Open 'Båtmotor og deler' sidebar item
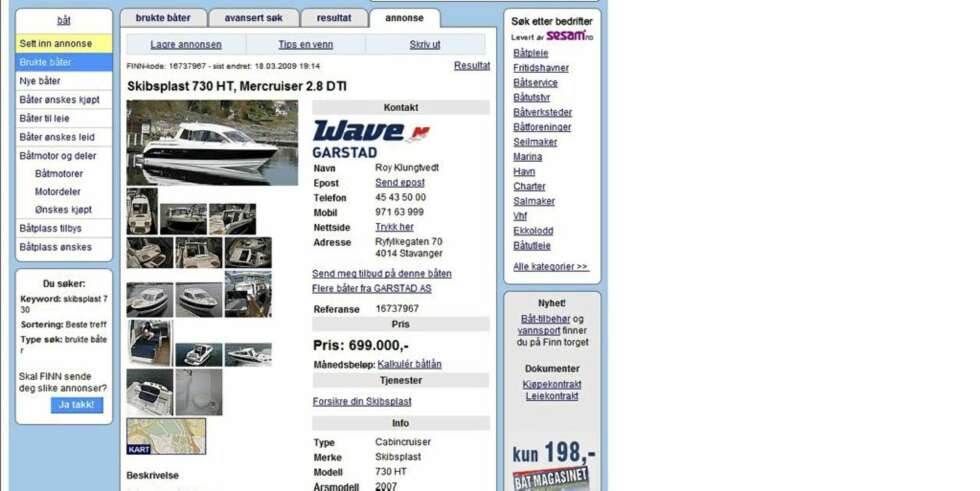This screenshot has height=491, width=980. [64, 156]
